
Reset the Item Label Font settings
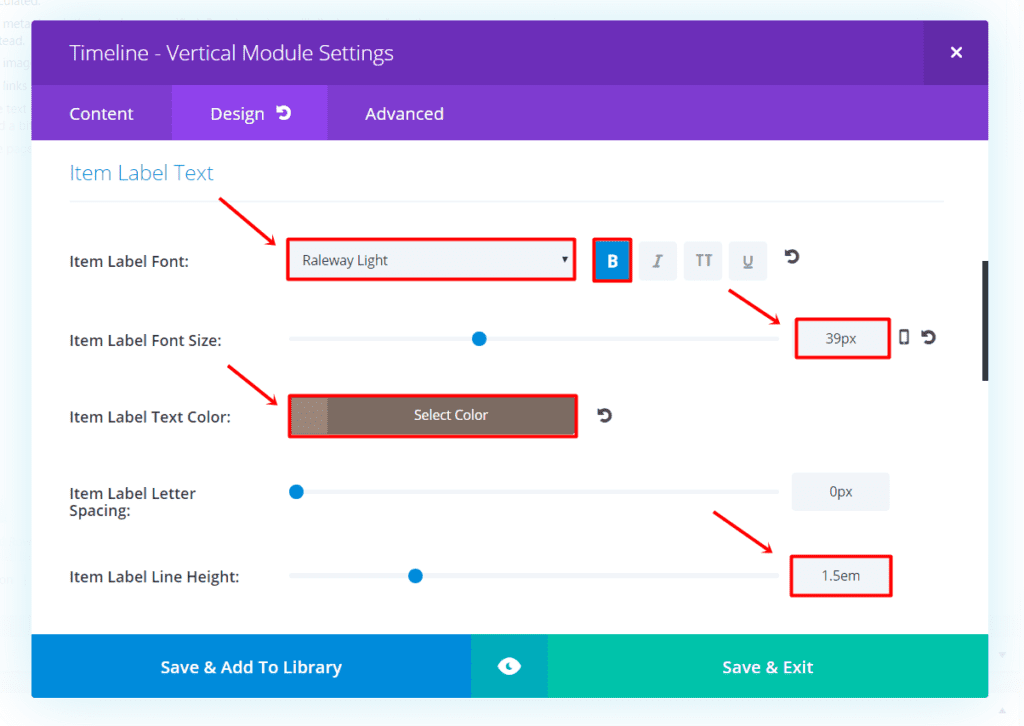tap(790, 257)
